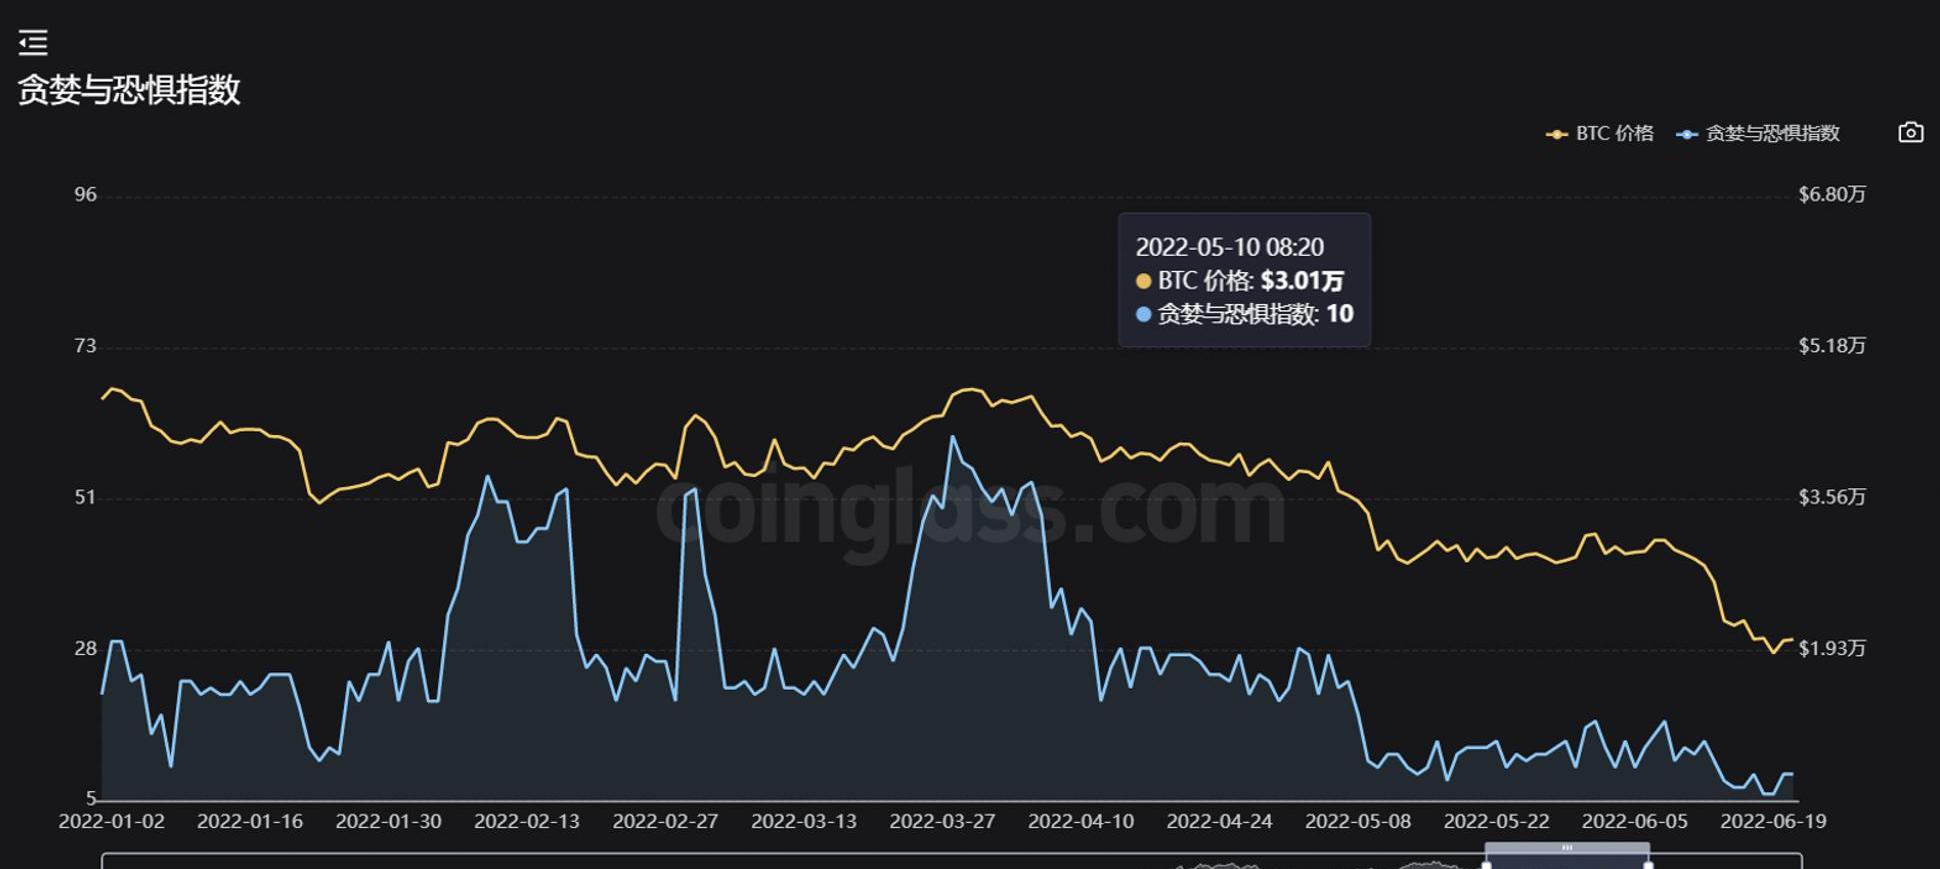Click right handle of zoom range slider
The height and width of the screenshot is (869, 1940).
click(x=1648, y=864)
